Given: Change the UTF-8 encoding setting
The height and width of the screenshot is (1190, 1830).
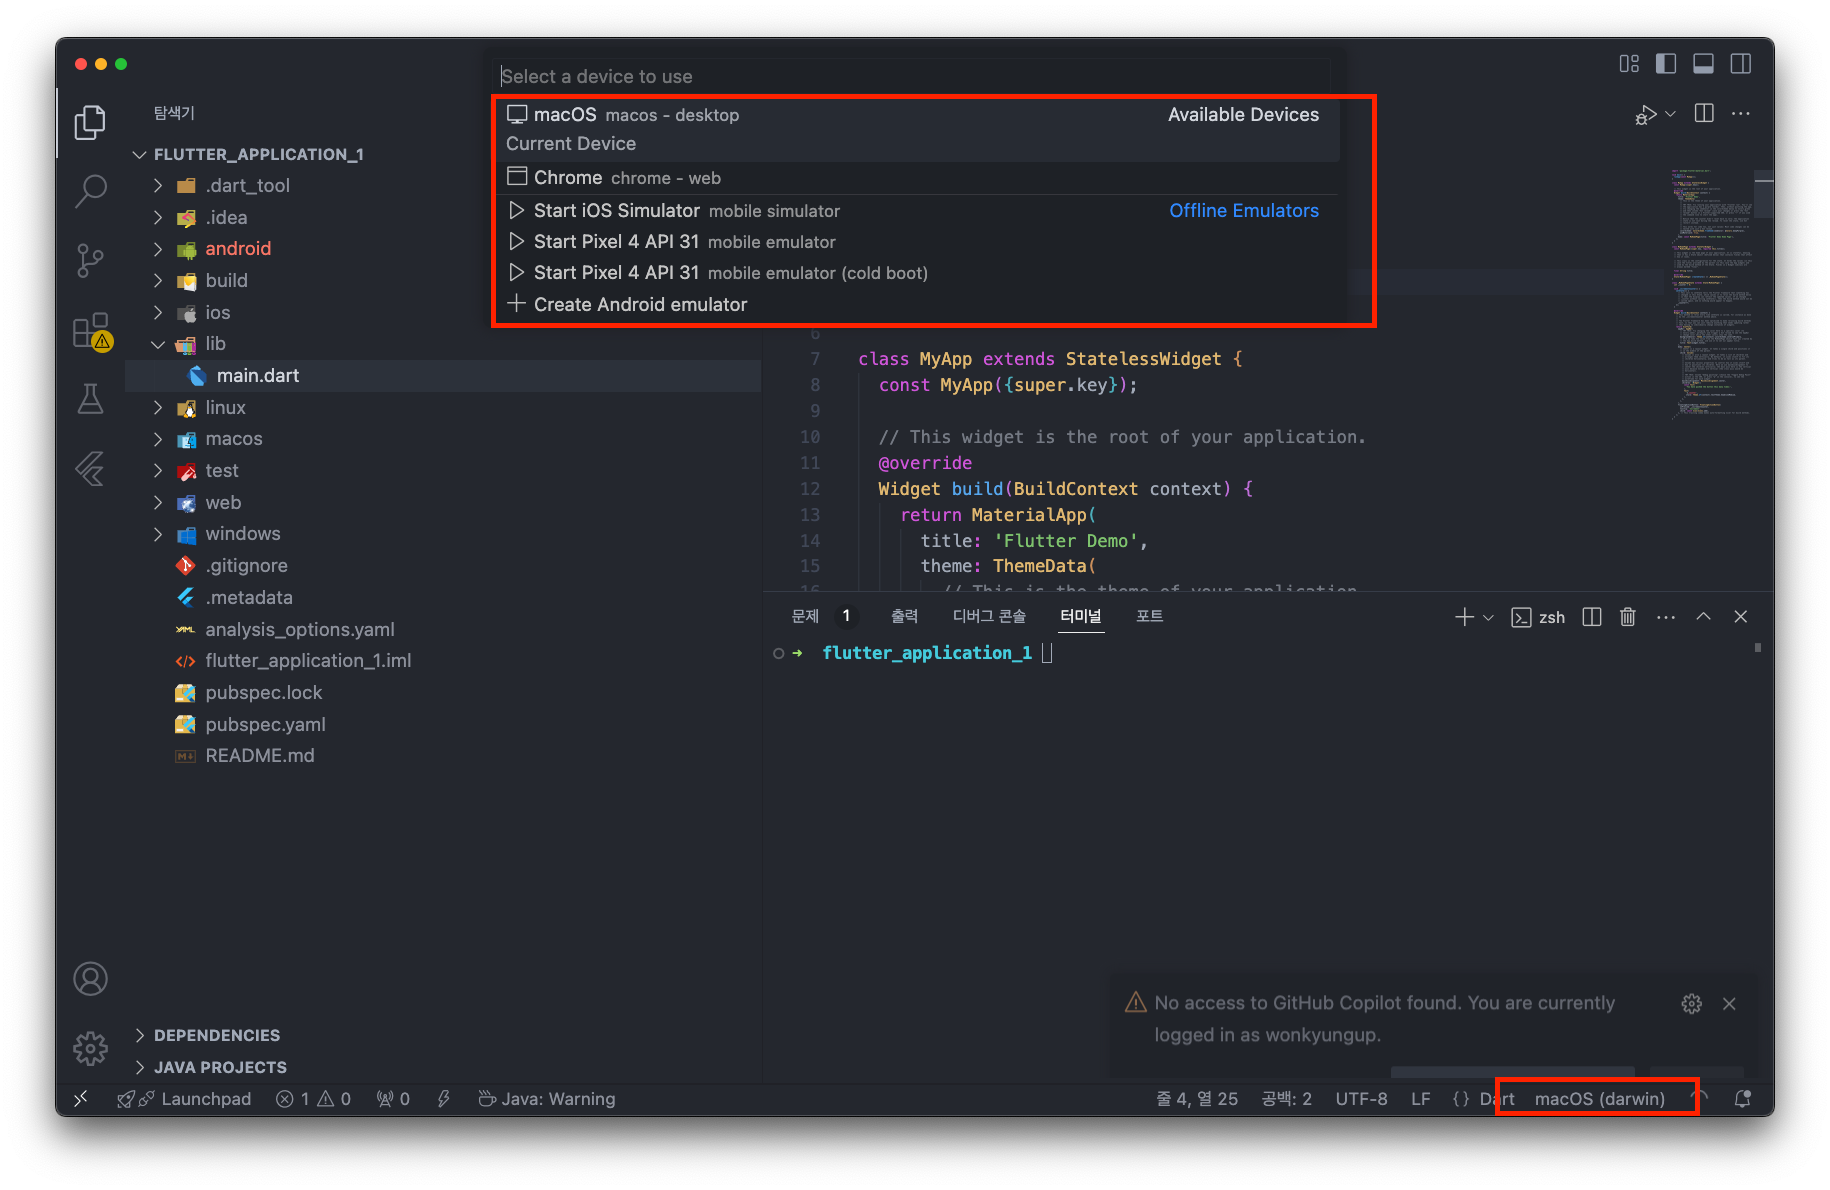Looking at the screenshot, I should [1361, 1099].
